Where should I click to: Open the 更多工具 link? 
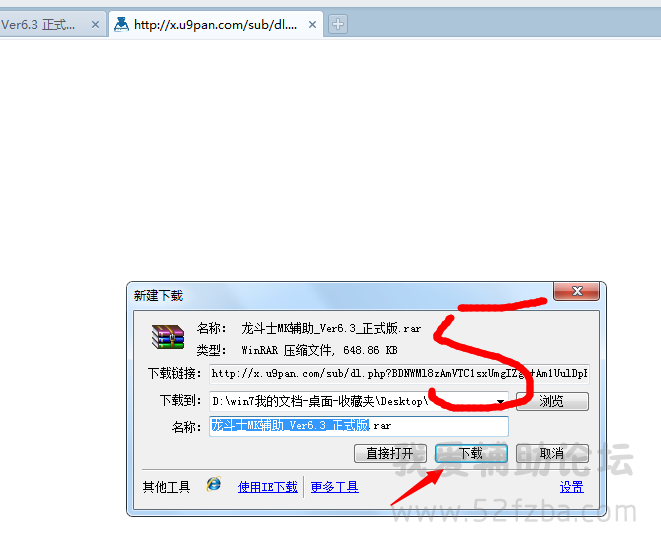[335, 487]
